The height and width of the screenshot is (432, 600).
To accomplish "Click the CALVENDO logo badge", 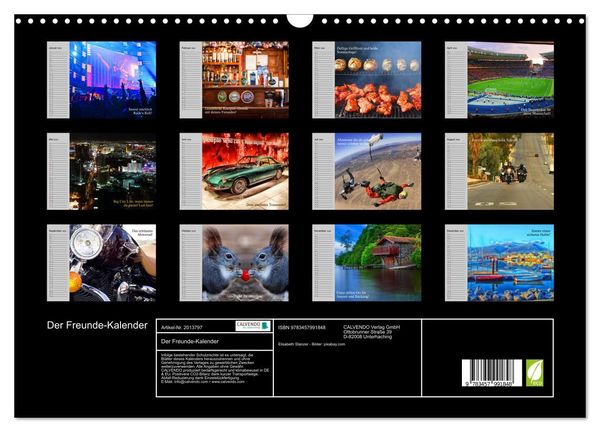I will click(253, 326).
